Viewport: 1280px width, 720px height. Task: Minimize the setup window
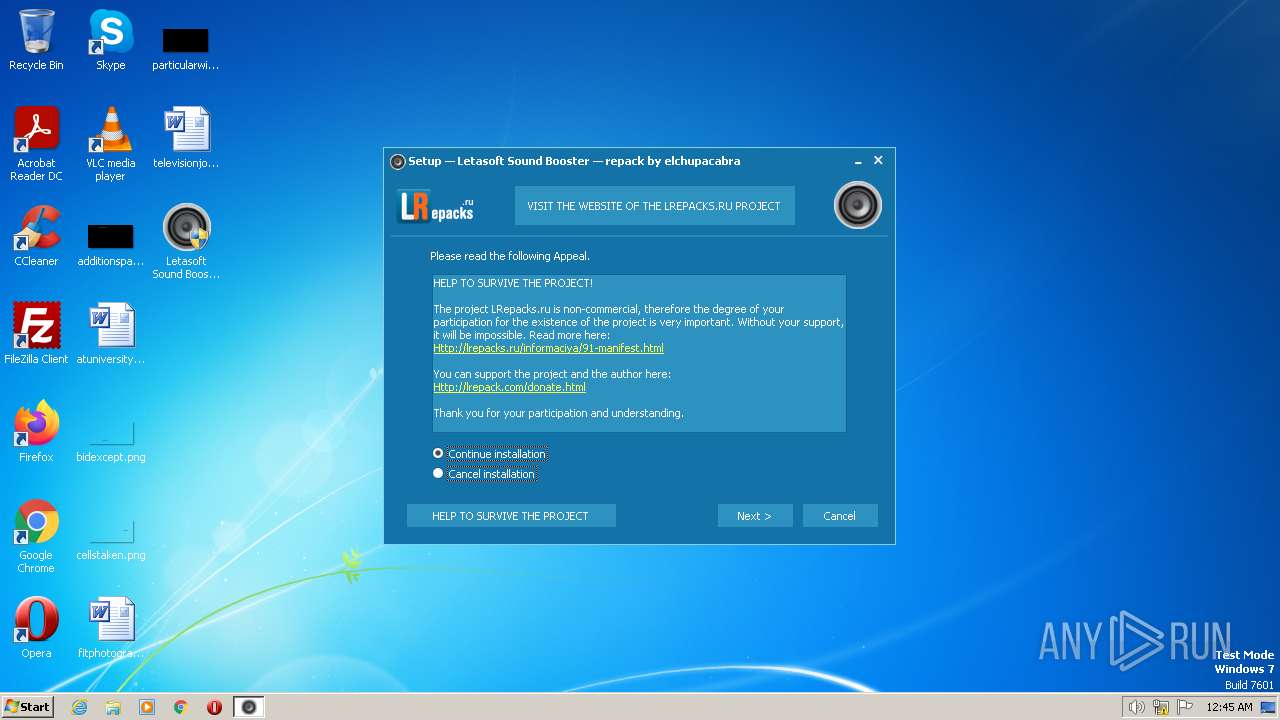[858, 161]
